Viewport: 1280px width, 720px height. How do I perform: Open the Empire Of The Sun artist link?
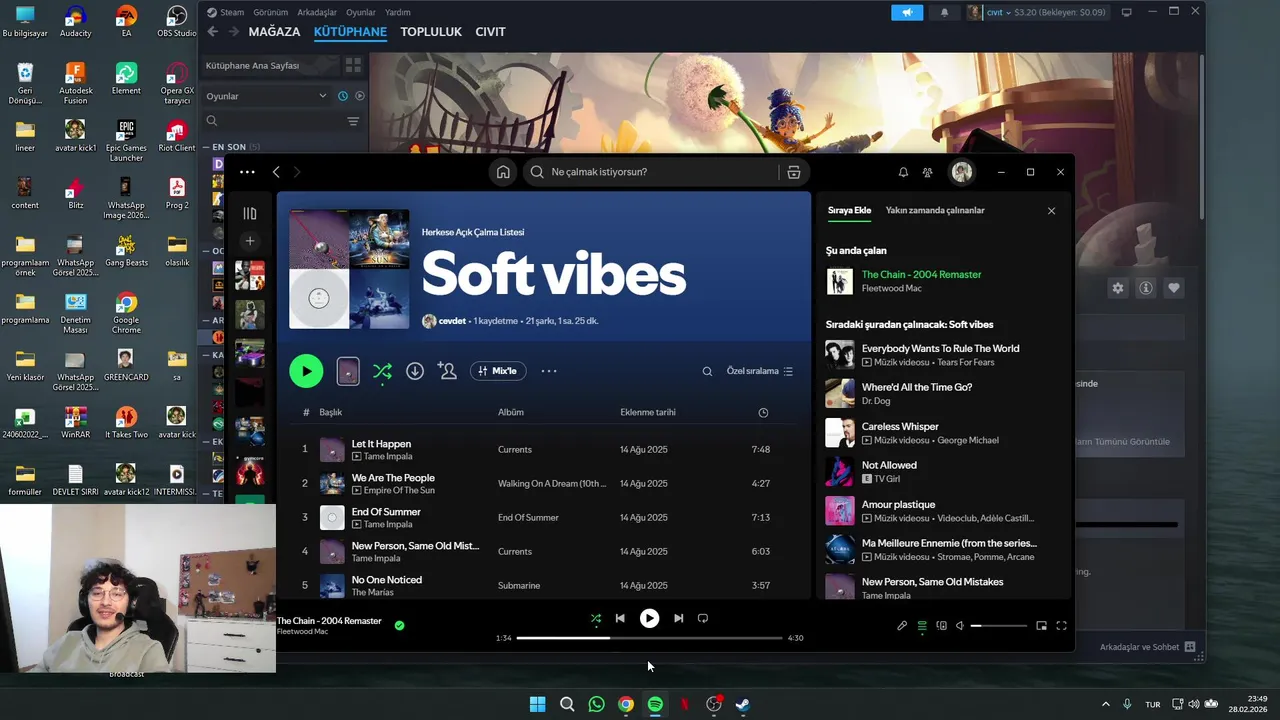click(399, 490)
